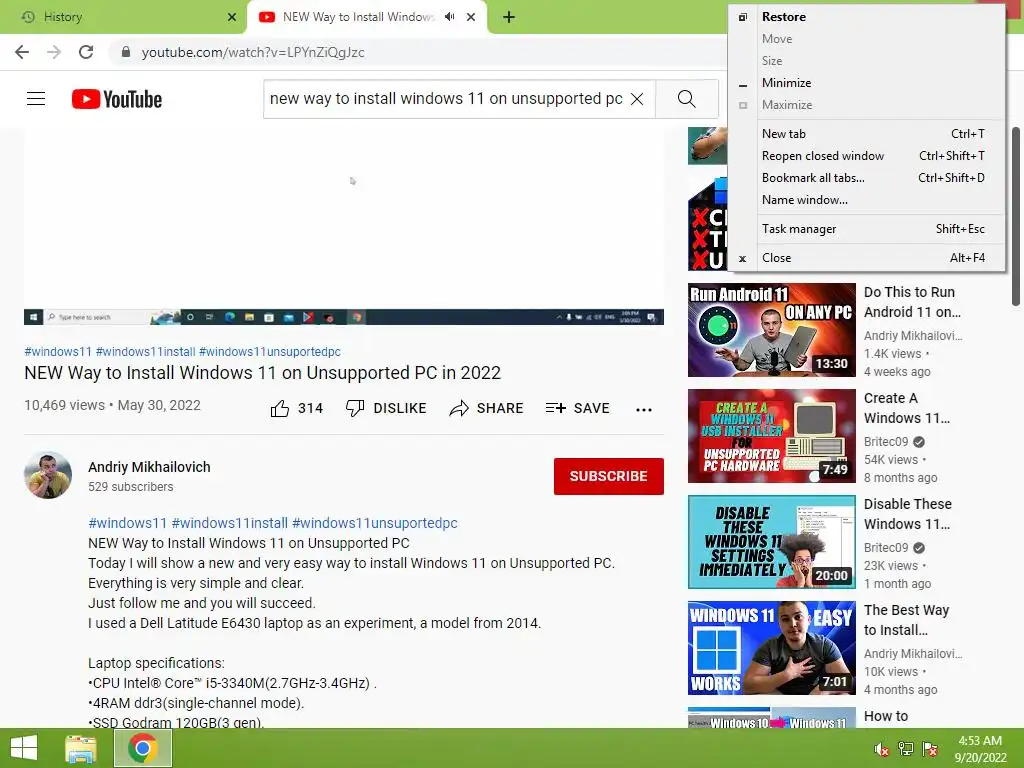The image size is (1024, 768).
Task: Click the red SUBSCRIBE button
Action: (609, 476)
